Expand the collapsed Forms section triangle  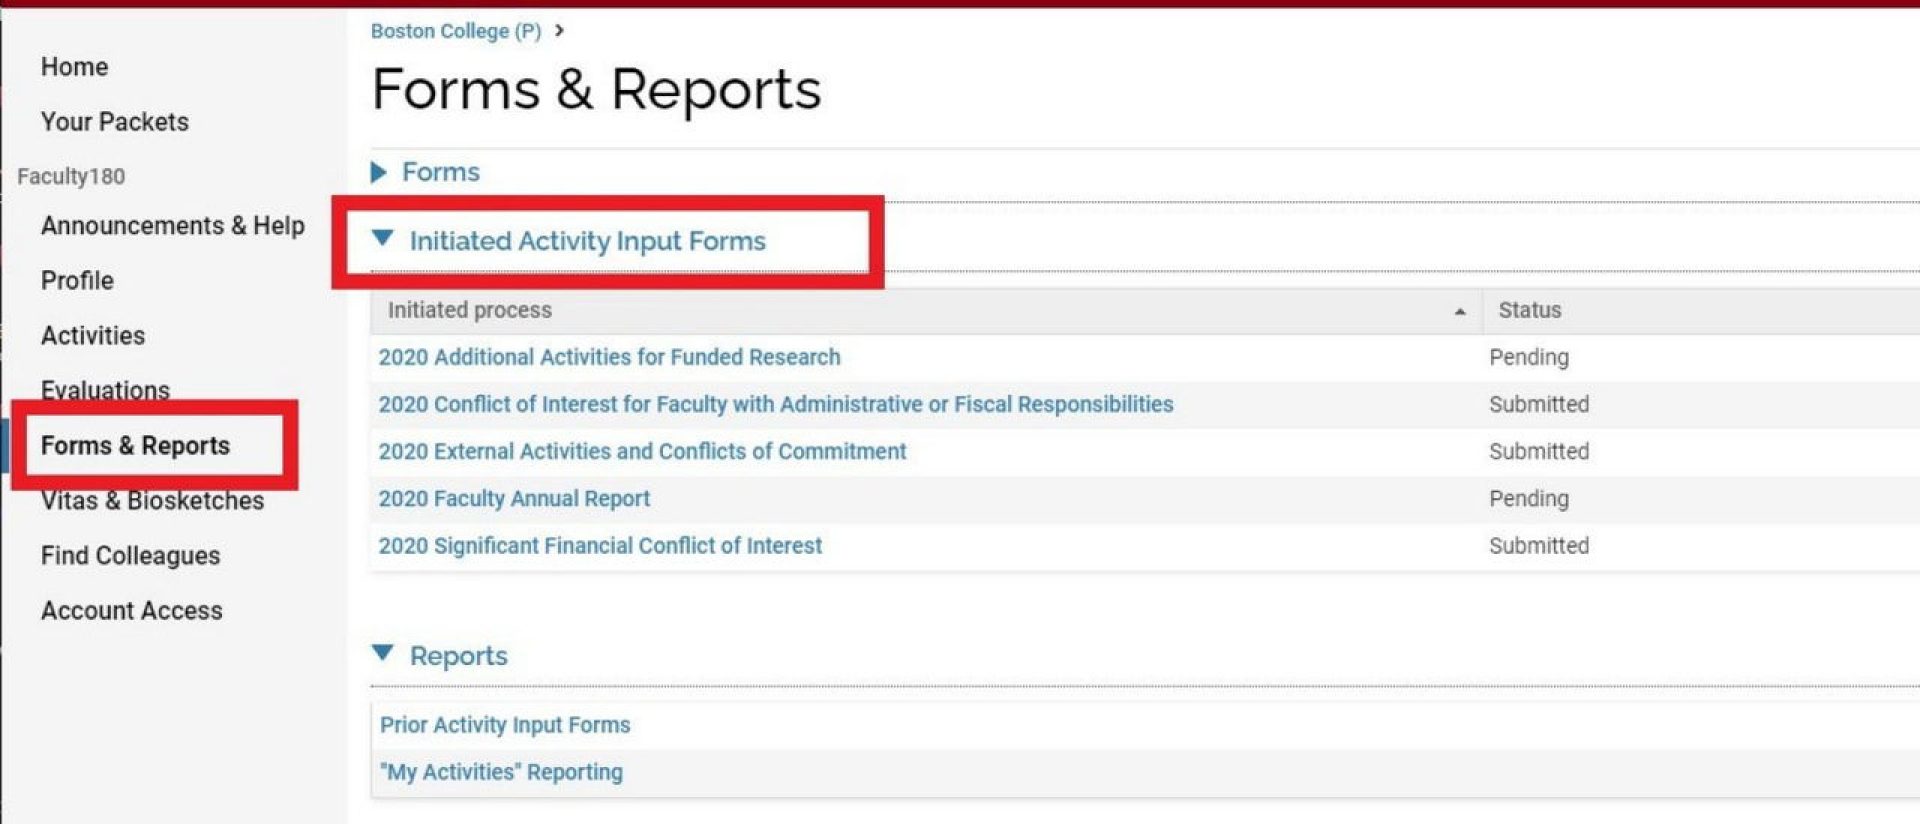[x=379, y=172]
